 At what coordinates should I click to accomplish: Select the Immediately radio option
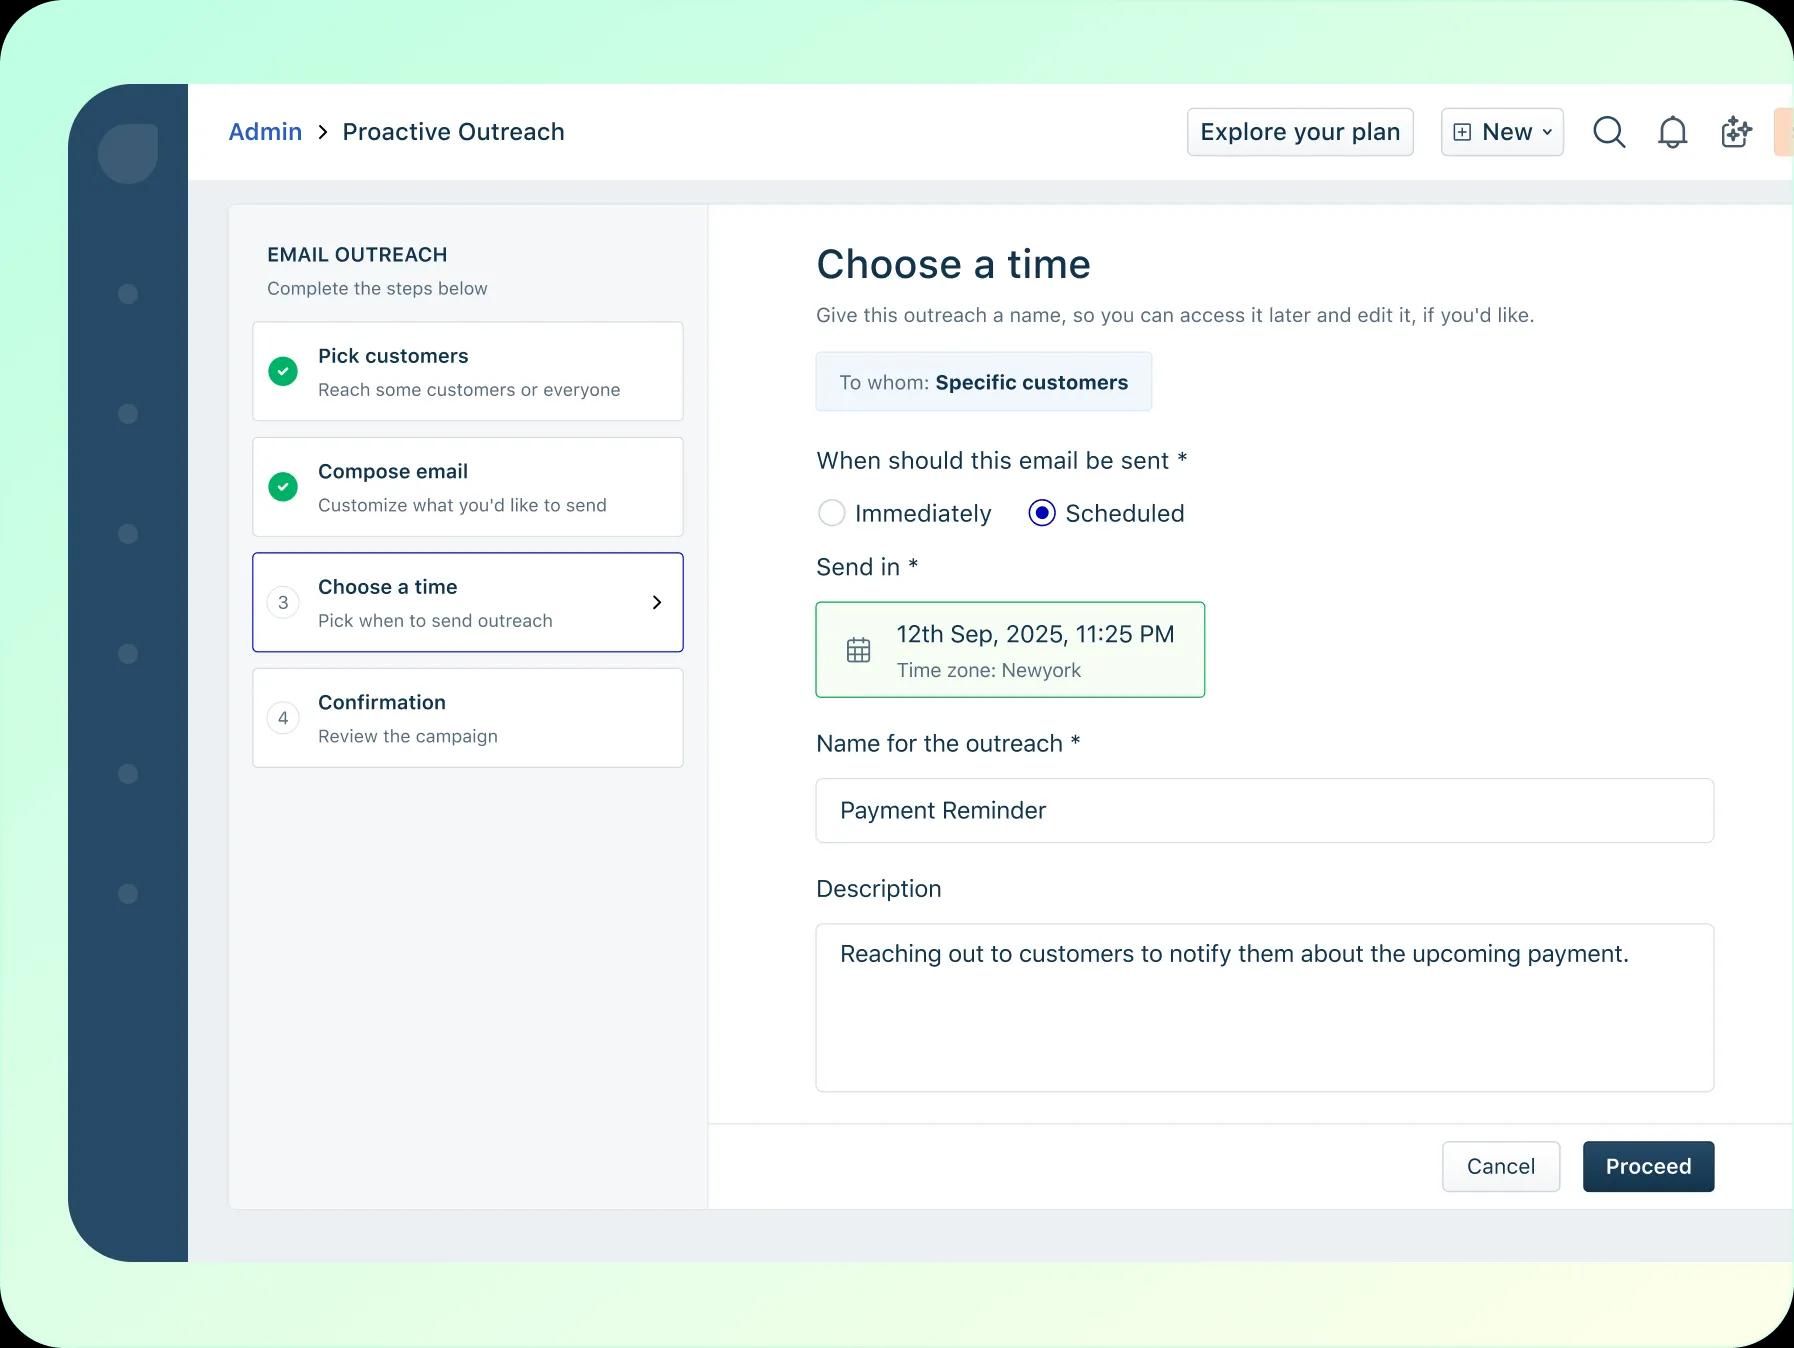(831, 513)
